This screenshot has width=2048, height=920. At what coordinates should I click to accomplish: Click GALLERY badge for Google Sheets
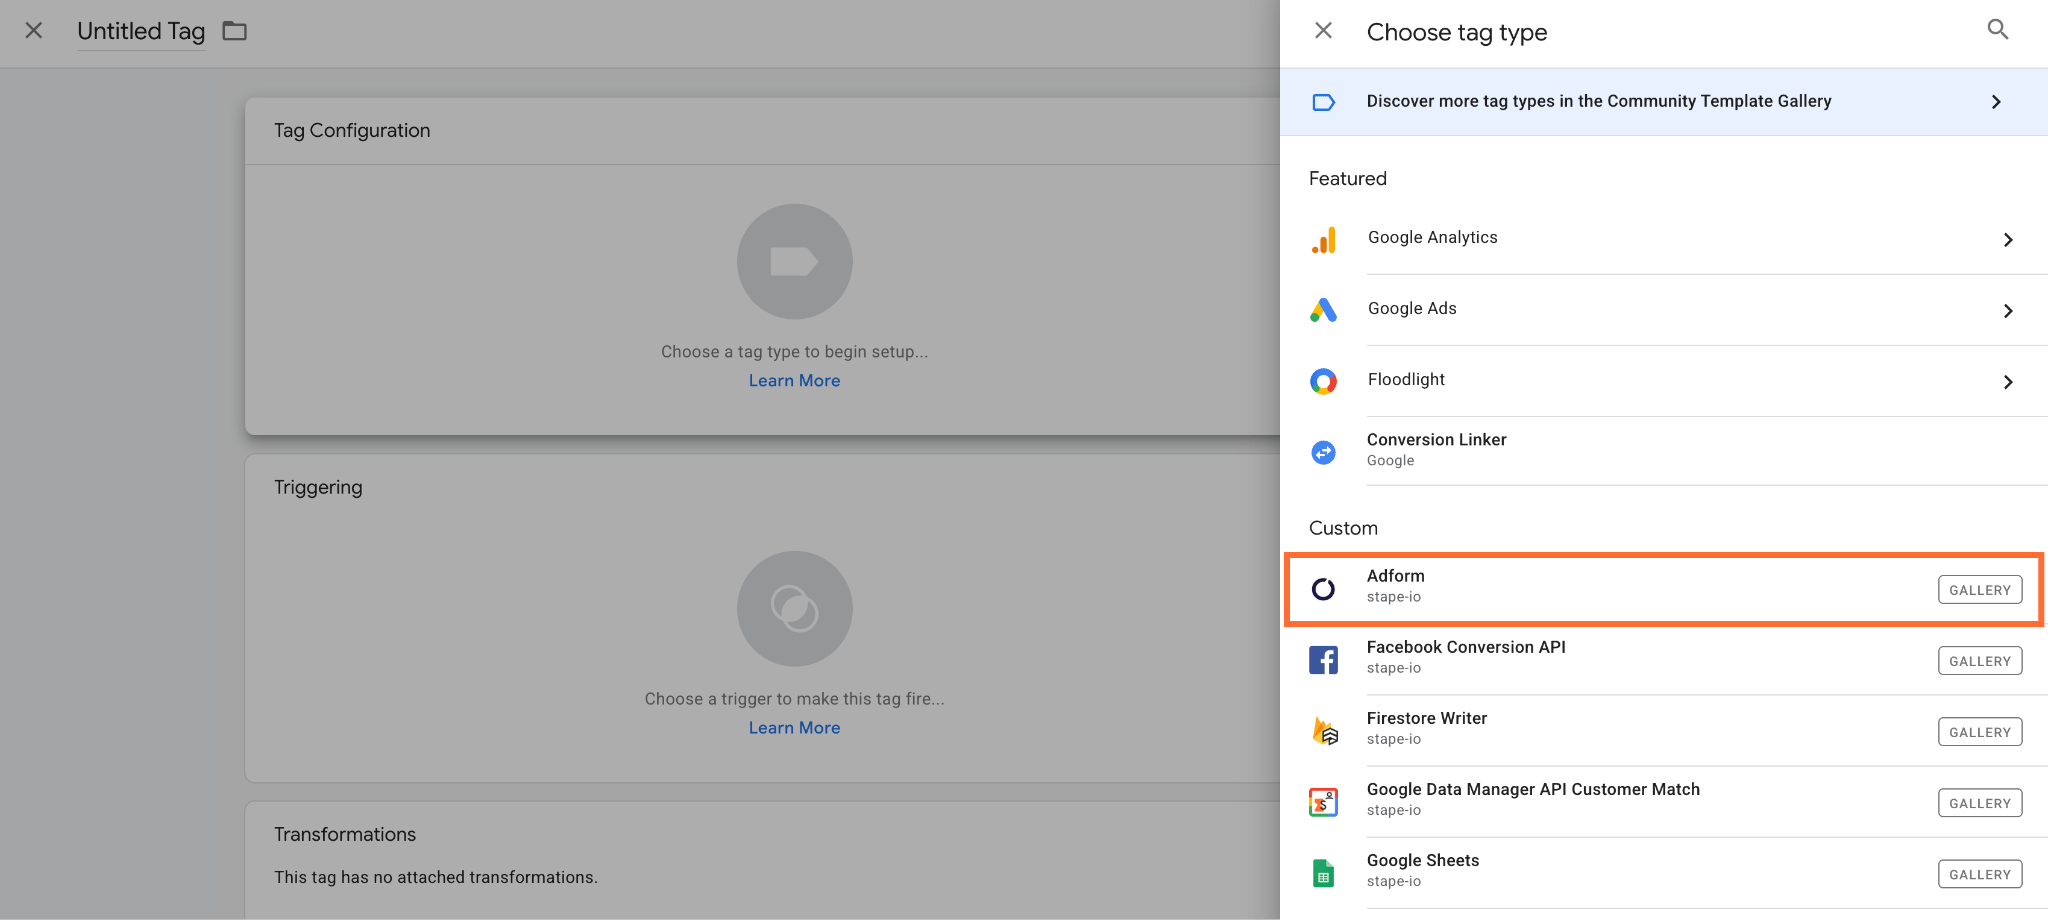(x=1980, y=874)
